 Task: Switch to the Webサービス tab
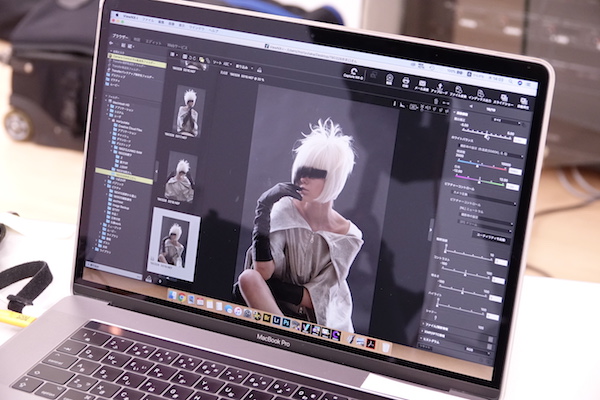point(178,46)
